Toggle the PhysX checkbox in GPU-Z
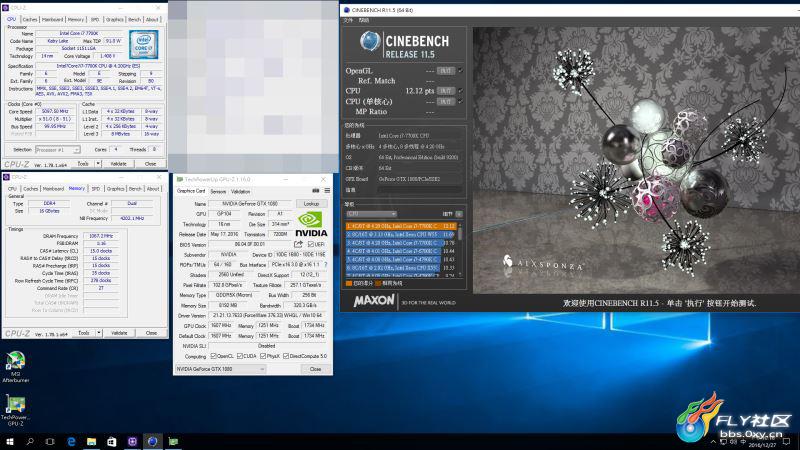Screen dimensions: 800x450 point(263,356)
